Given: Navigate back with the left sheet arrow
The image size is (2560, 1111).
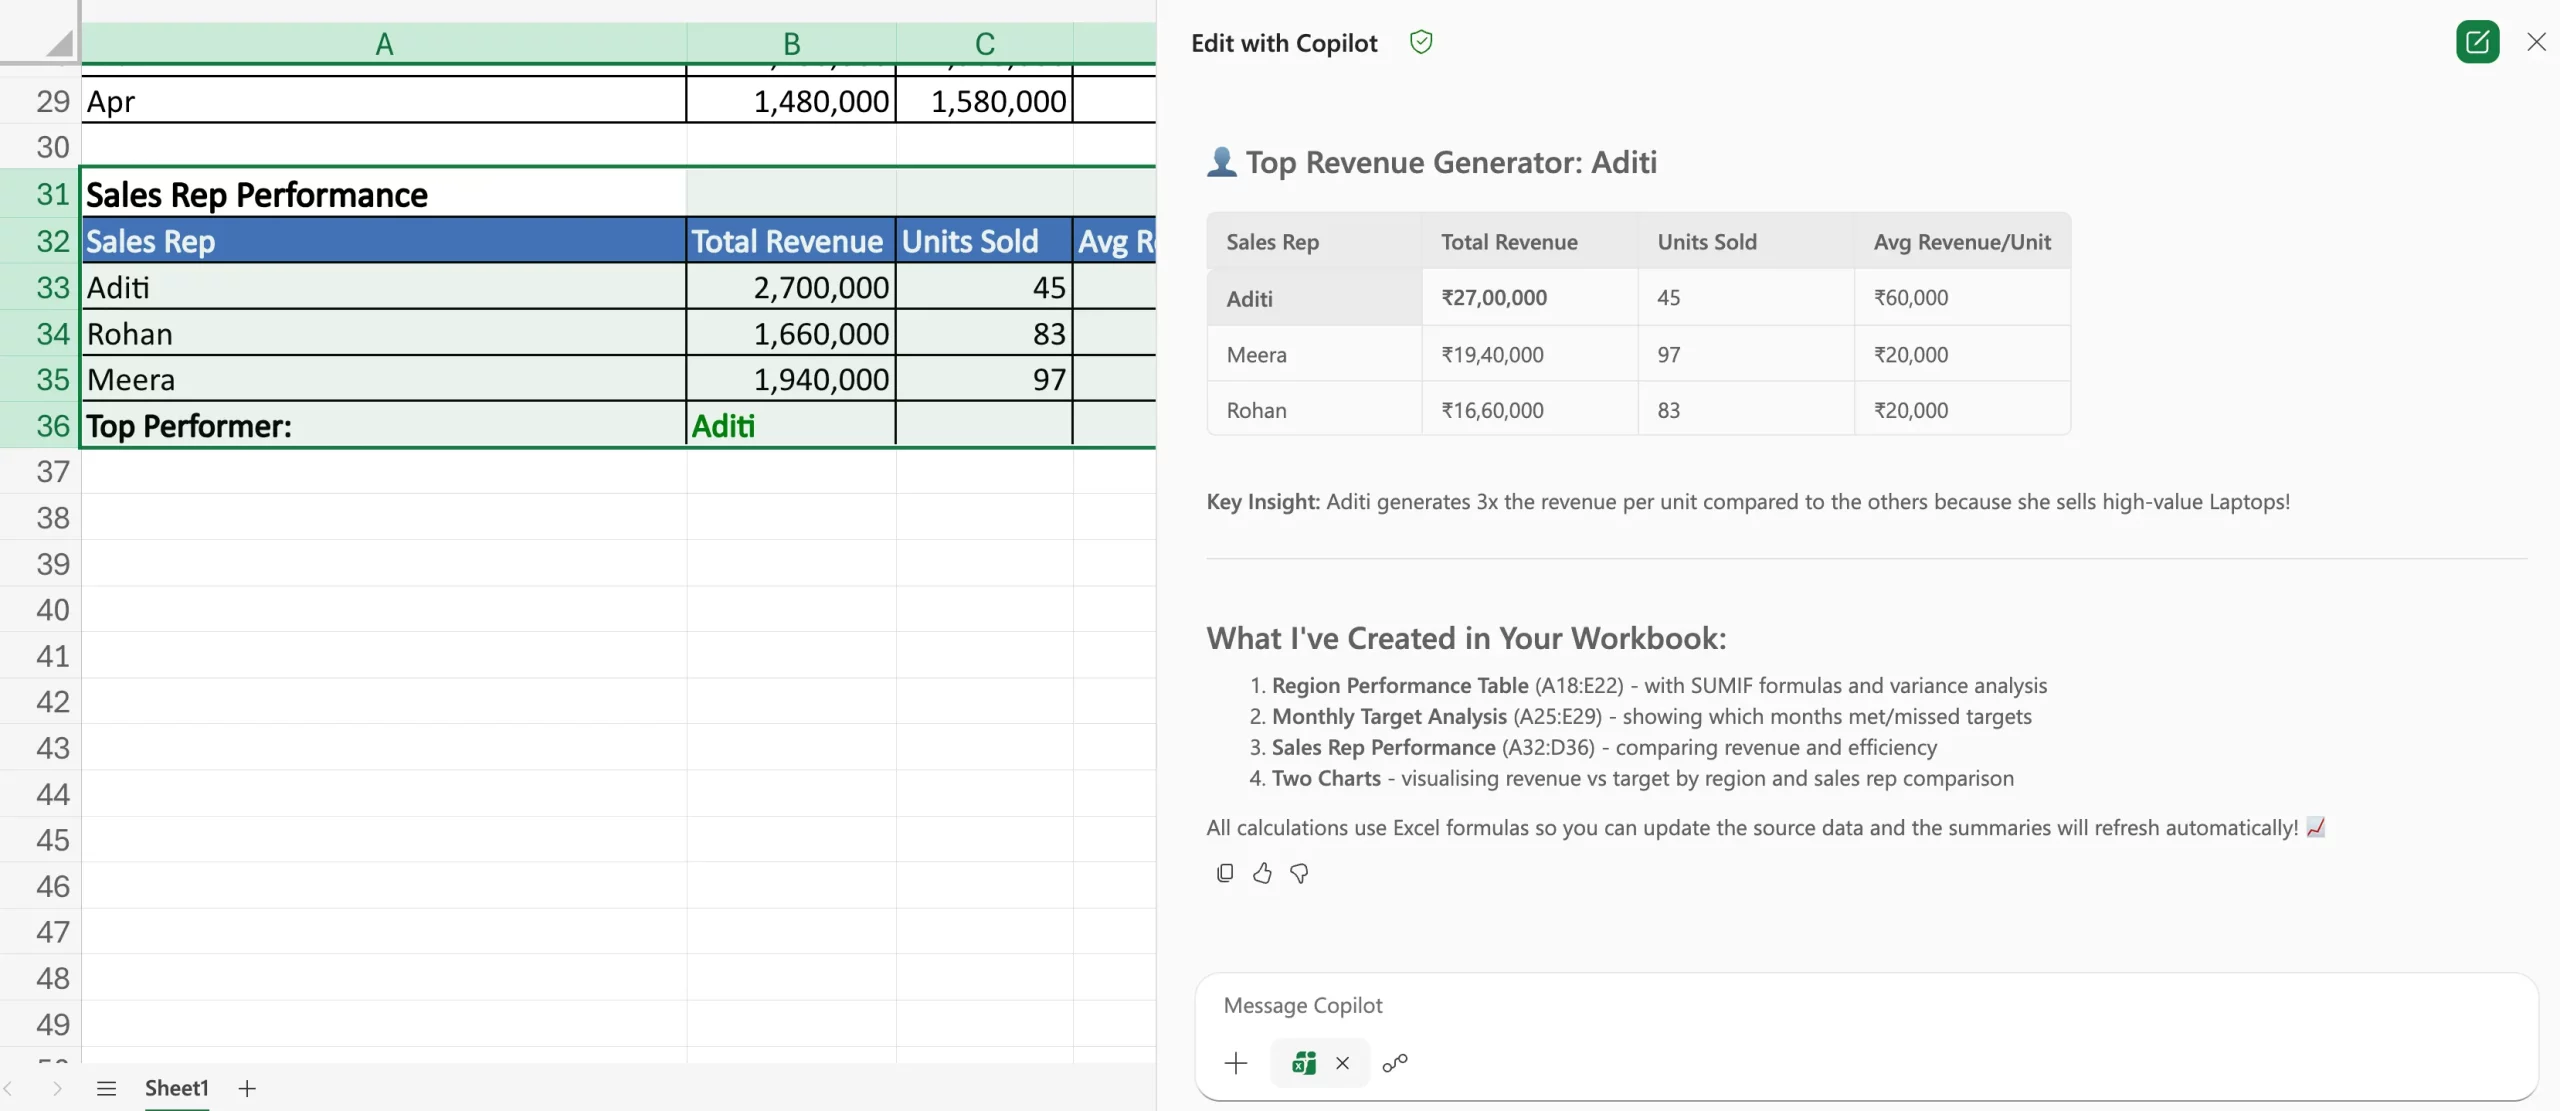Looking at the screenshot, I should click(10, 1088).
